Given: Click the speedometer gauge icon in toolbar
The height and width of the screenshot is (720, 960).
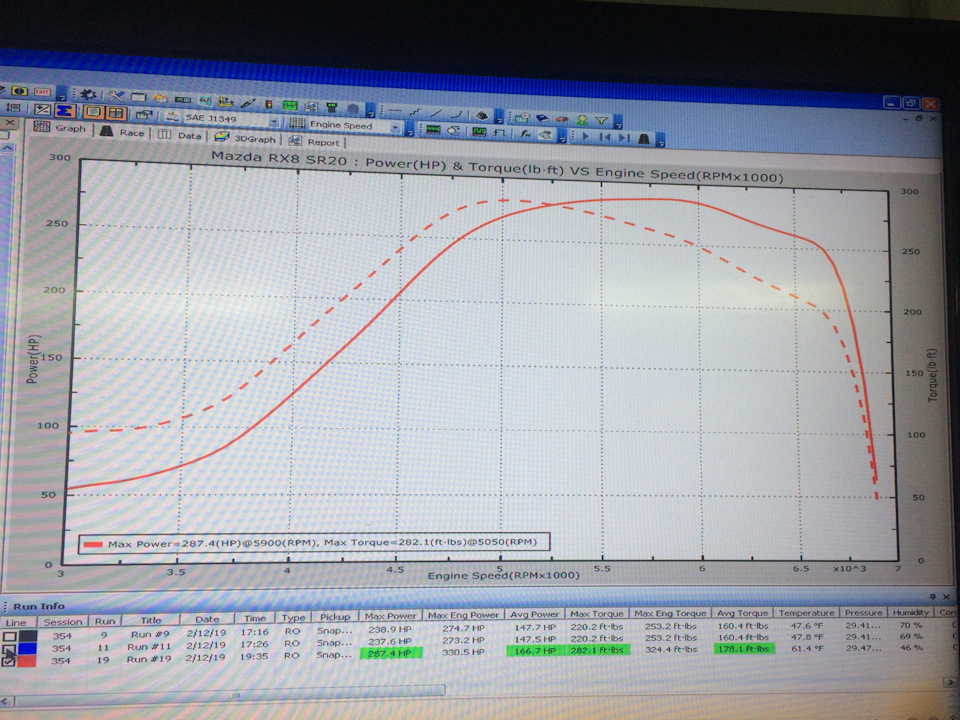Looking at the screenshot, I should [160, 99].
